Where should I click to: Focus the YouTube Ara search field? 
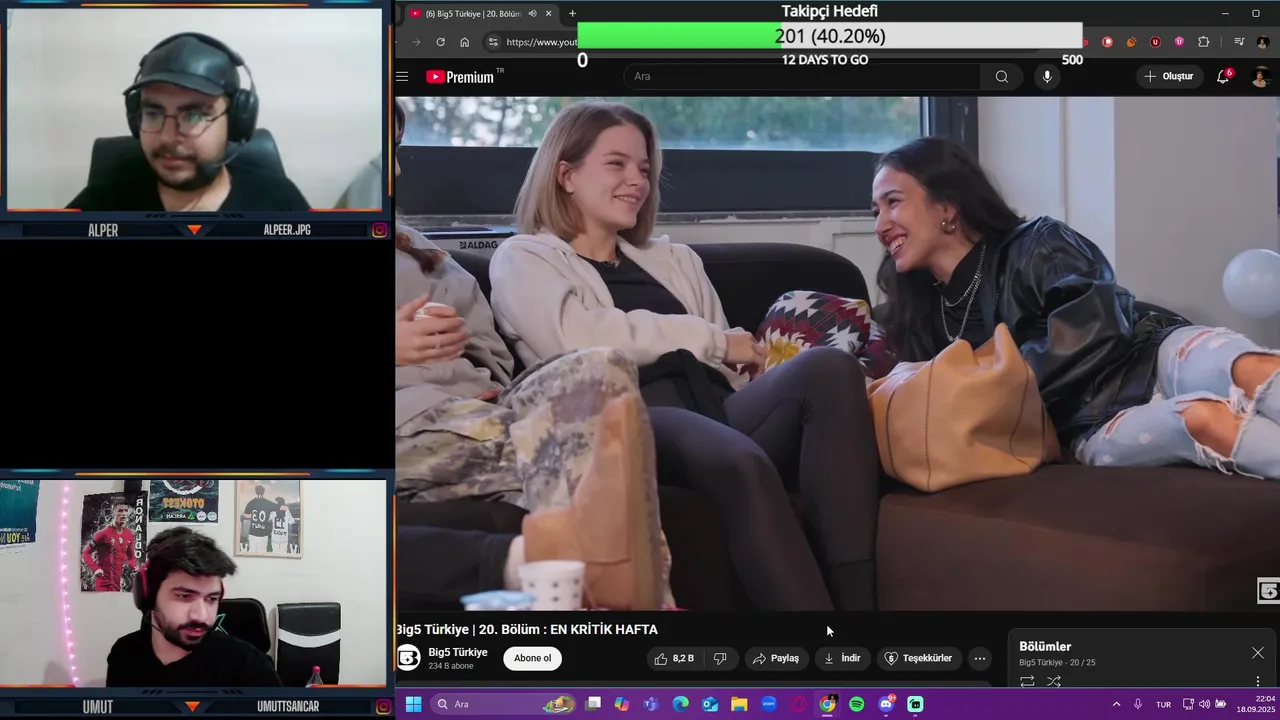(803, 77)
